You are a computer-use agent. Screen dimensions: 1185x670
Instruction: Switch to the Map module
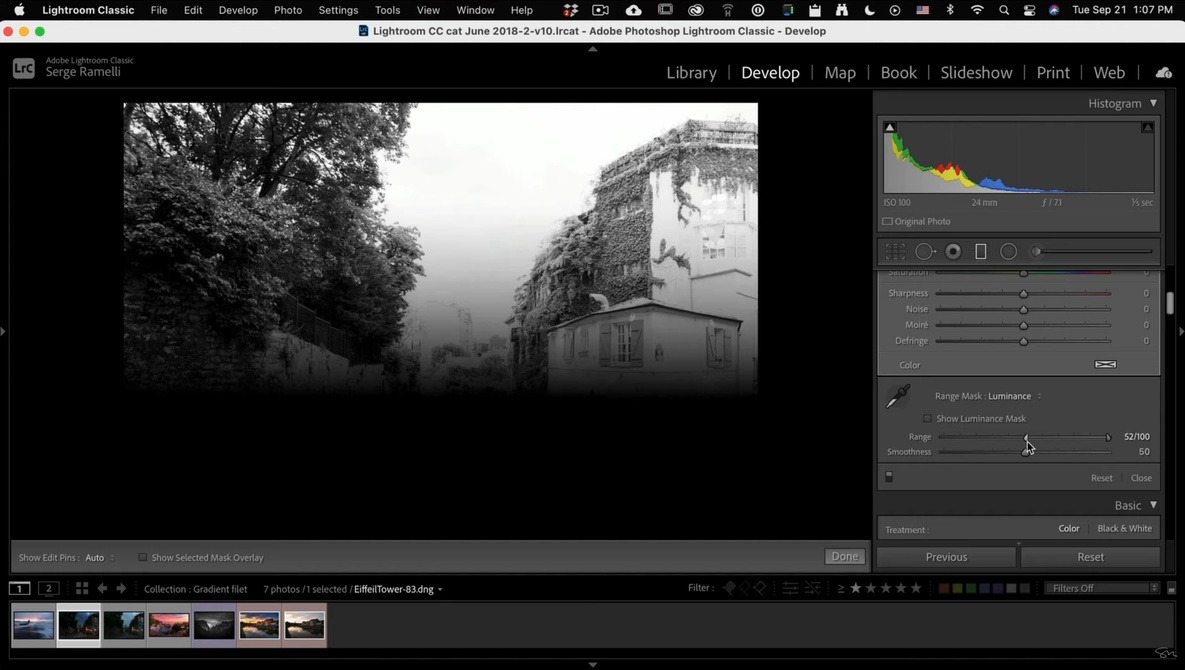[840, 73]
